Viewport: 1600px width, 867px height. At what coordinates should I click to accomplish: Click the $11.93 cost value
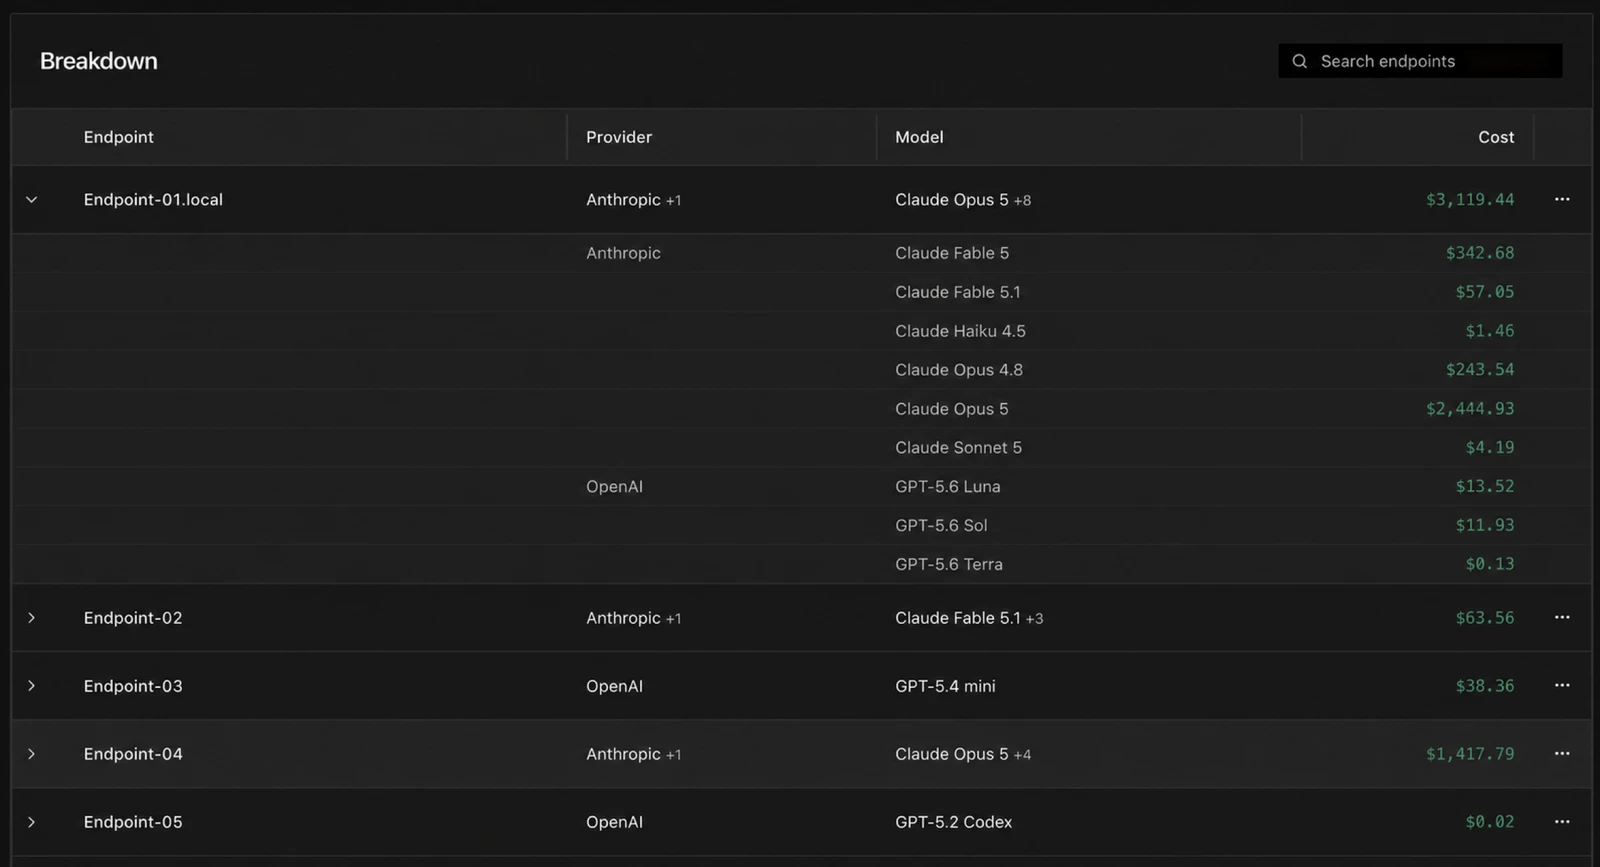pyautogui.click(x=1485, y=526)
